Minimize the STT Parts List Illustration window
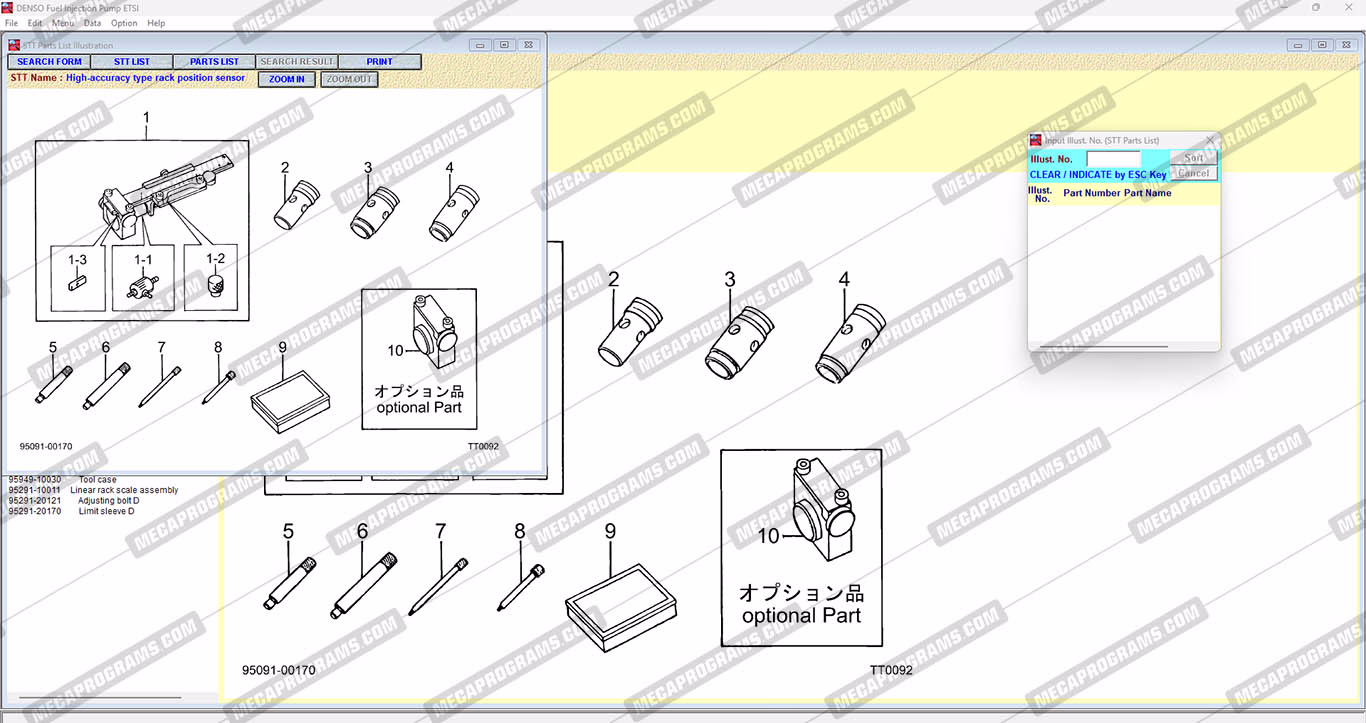1366x723 pixels. click(x=481, y=45)
